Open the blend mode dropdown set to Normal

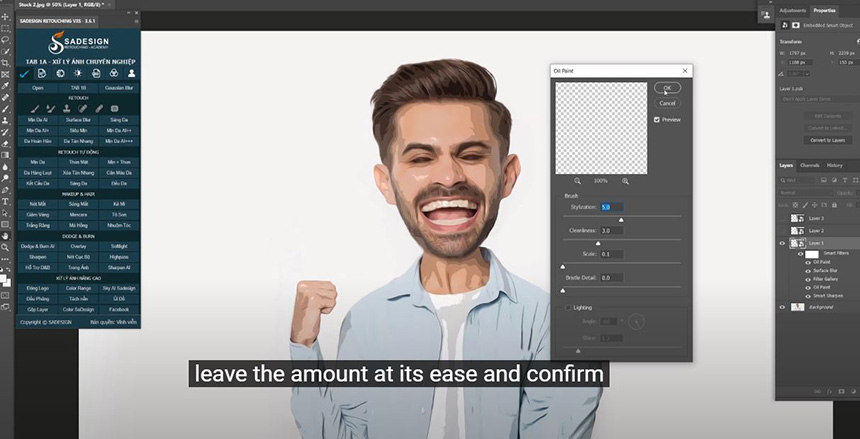[x=800, y=192]
